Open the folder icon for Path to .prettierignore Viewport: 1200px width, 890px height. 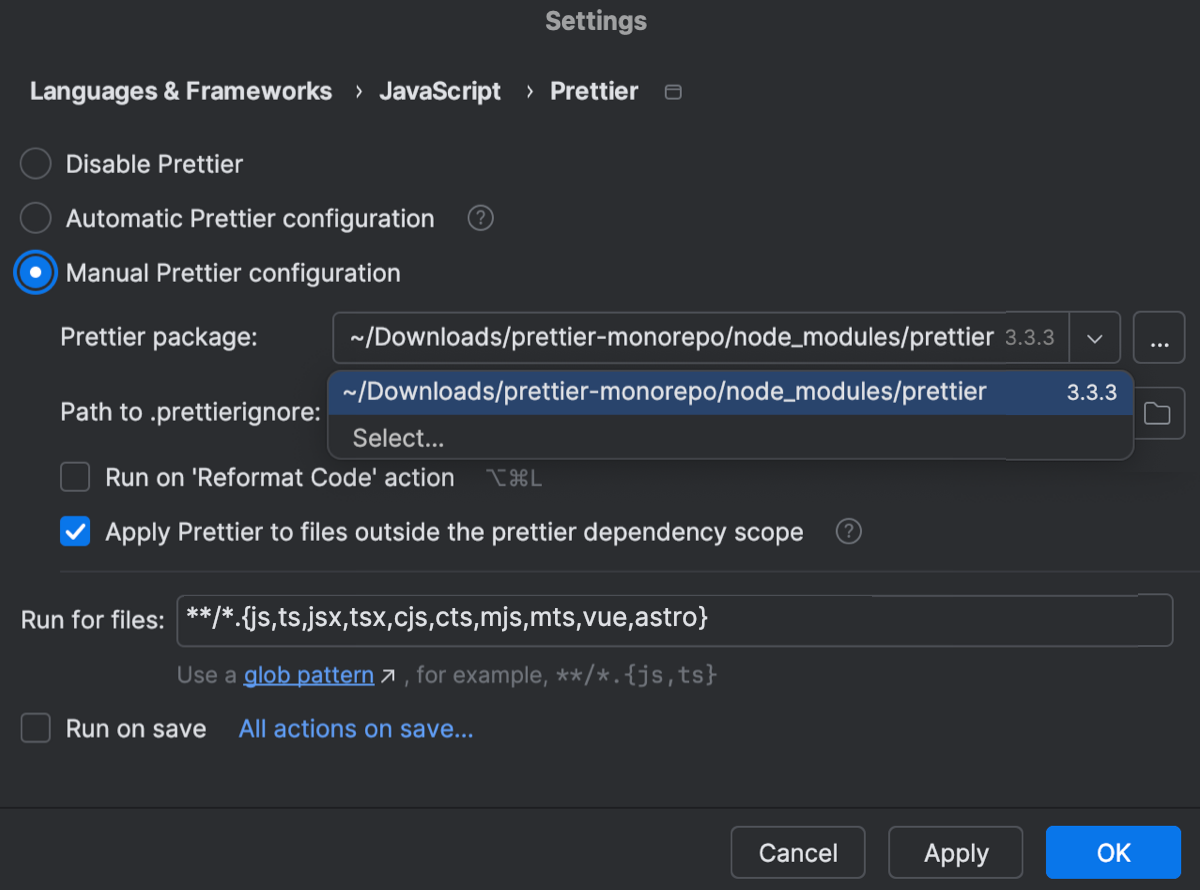pyautogui.click(x=1158, y=412)
